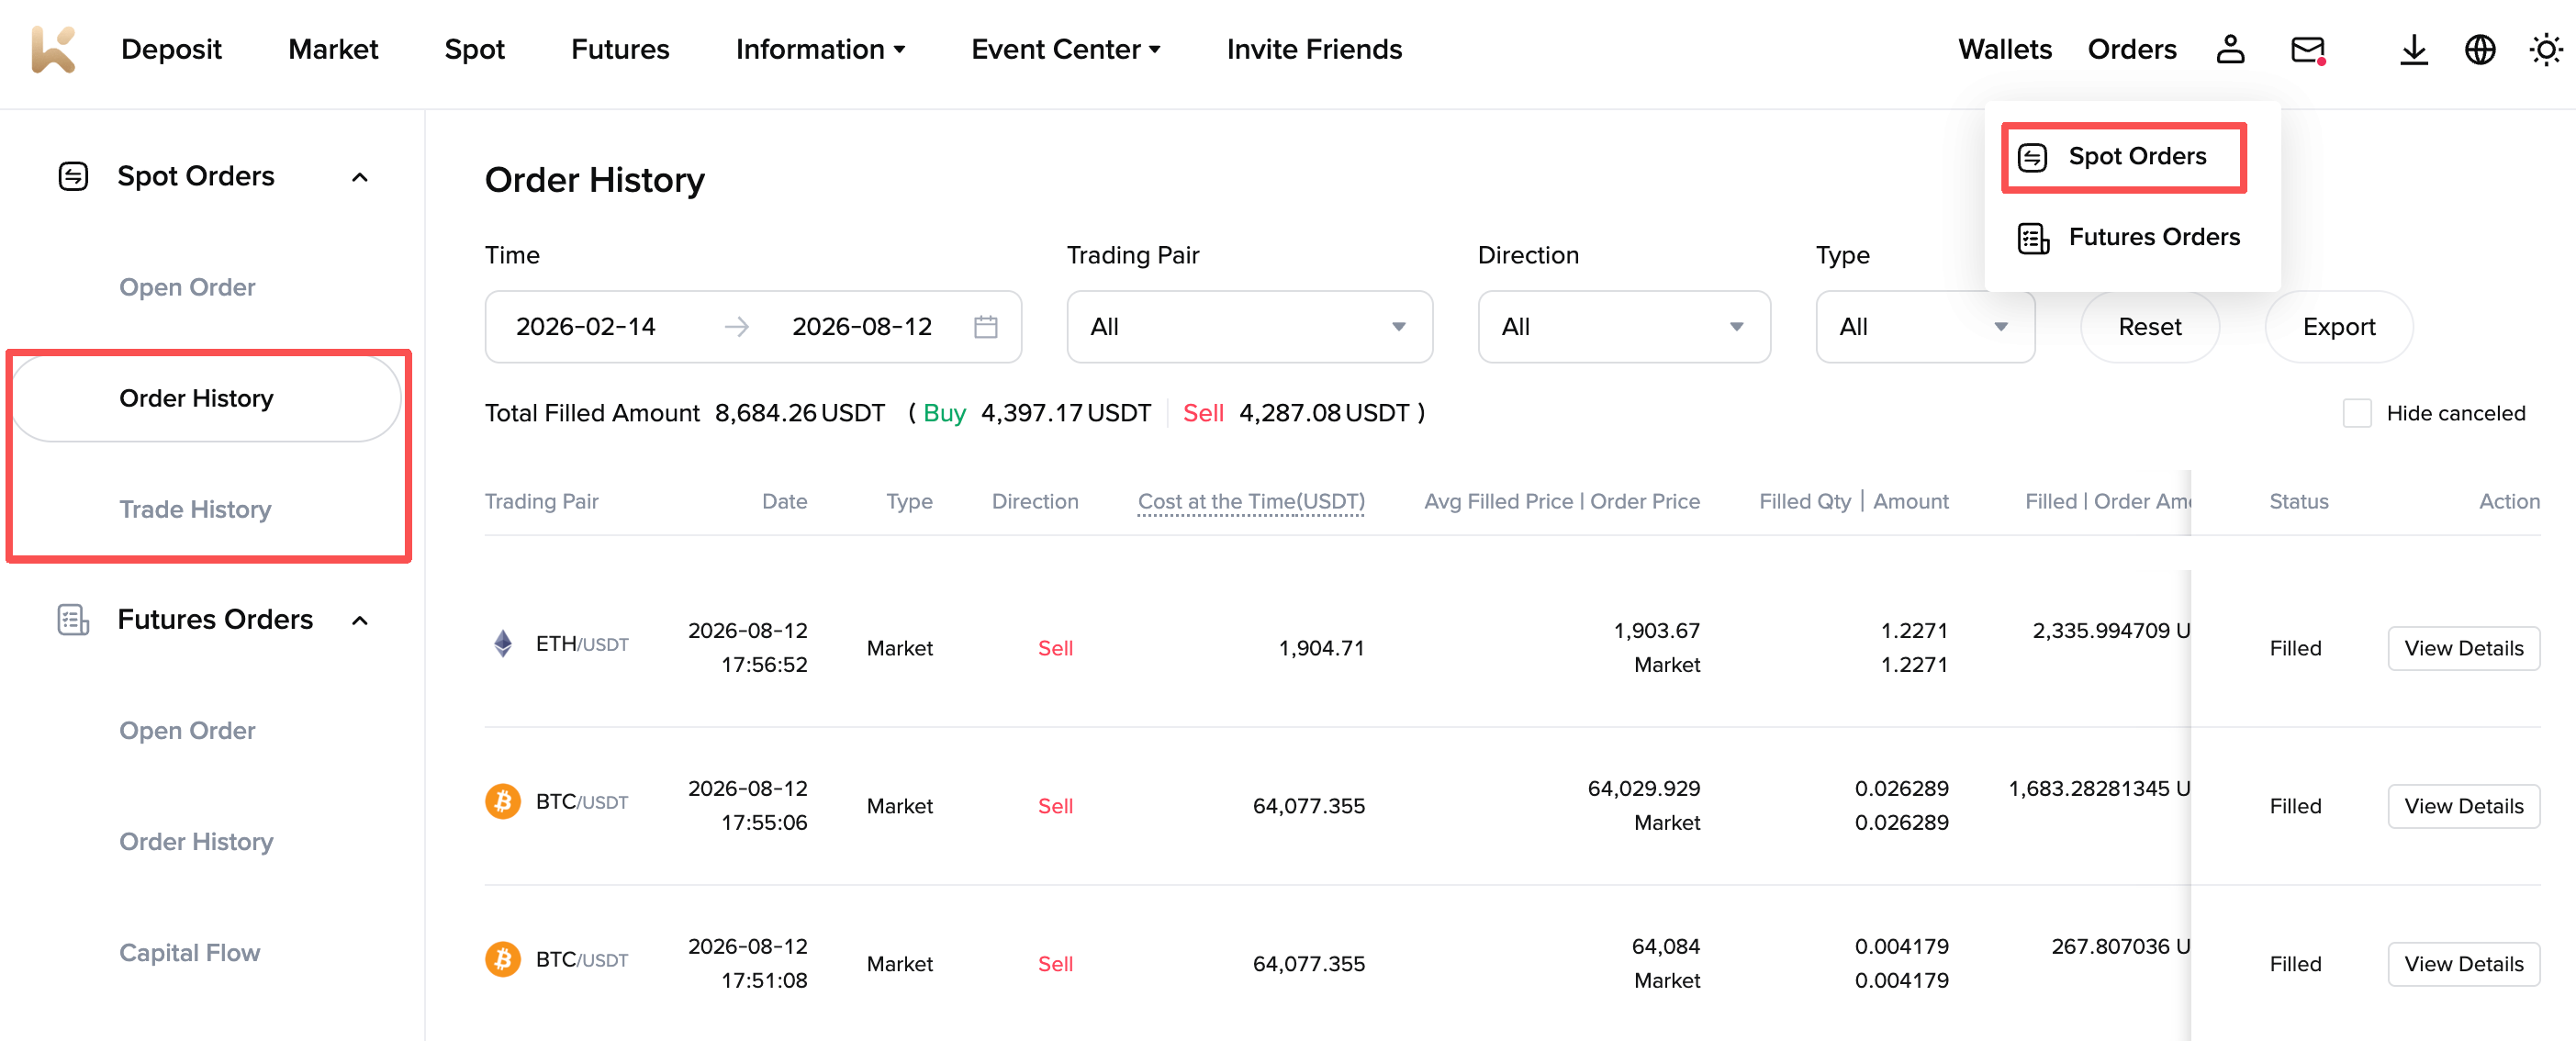Image resolution: width=2576 pixels, height=1041 pixels.
Task: Click the Bitcoin icon in first BTC/USDT row
Action: click(503, 802)
